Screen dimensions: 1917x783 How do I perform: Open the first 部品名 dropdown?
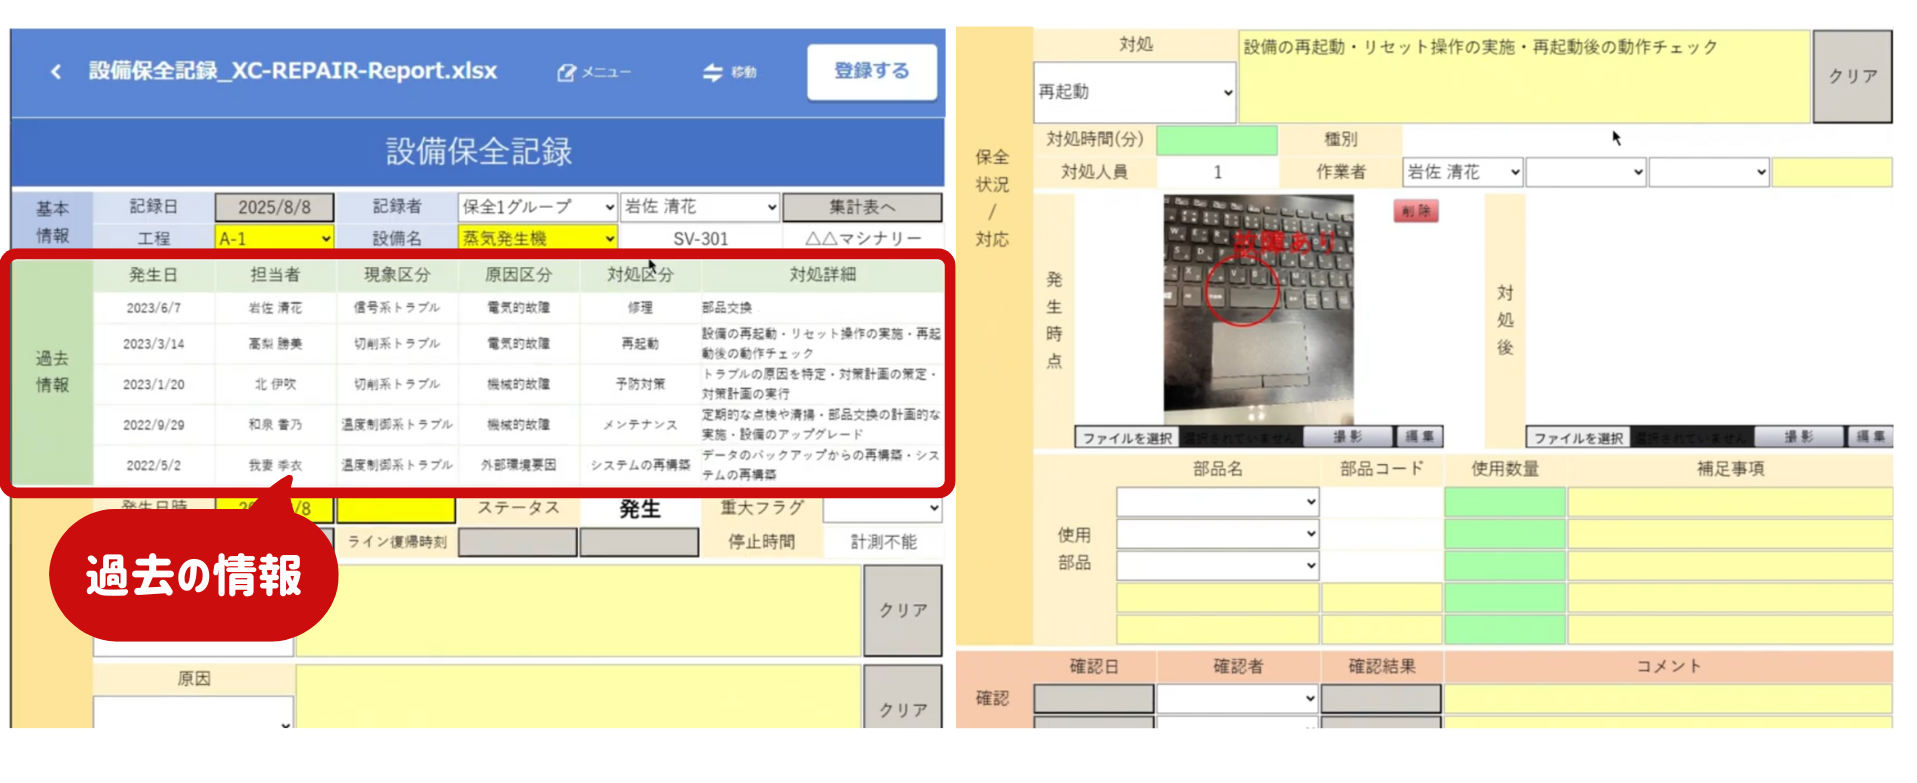pyautogui.click(x=1217, y=501)
